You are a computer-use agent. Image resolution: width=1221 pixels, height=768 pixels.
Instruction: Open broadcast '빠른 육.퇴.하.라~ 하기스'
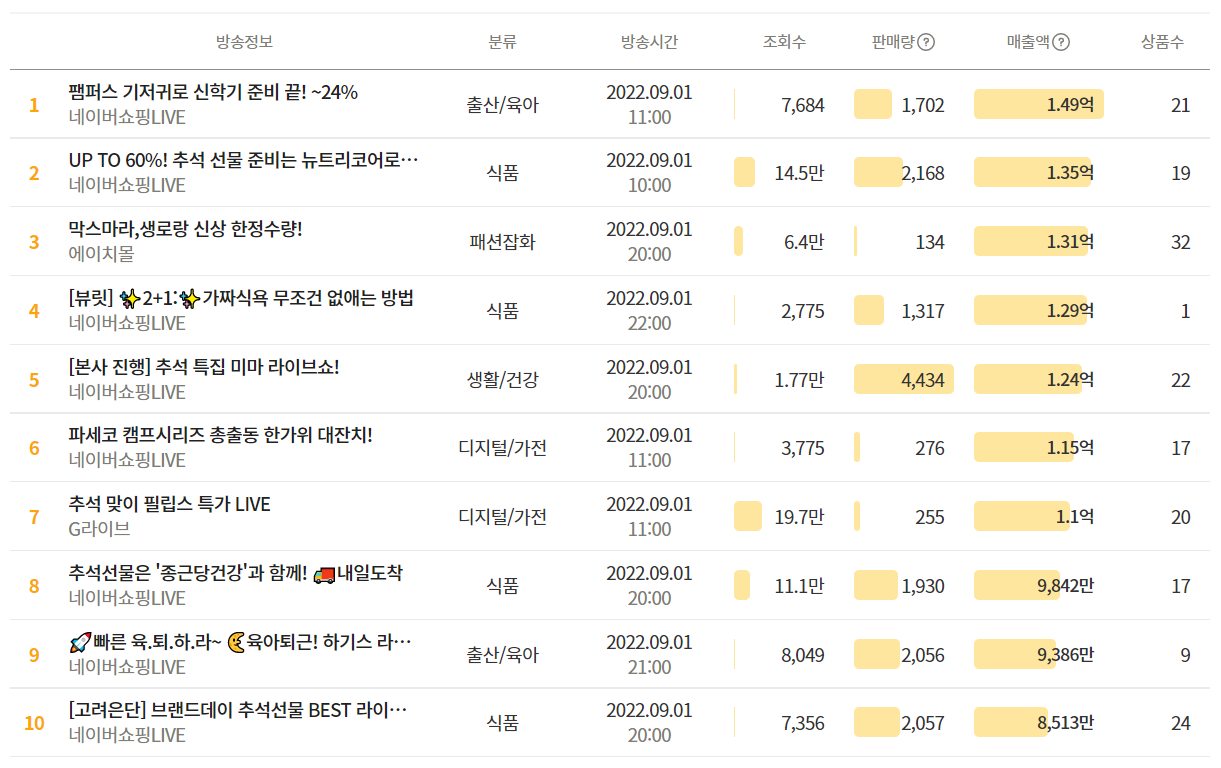[240, 641]
